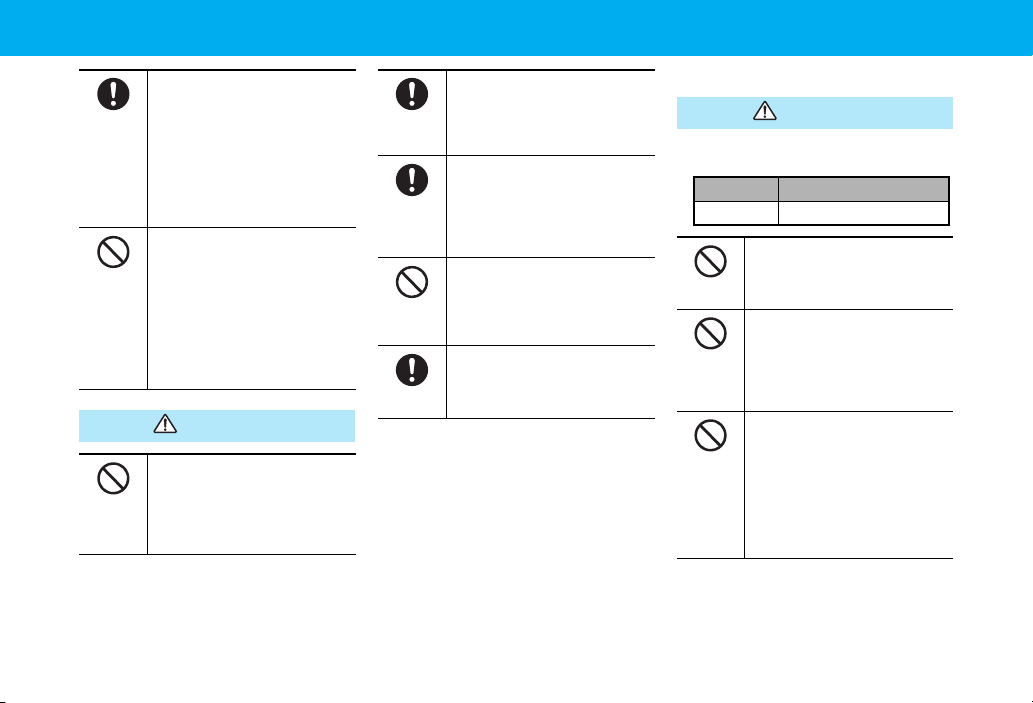Click the warning triangle in left column's blue banner

165,424
